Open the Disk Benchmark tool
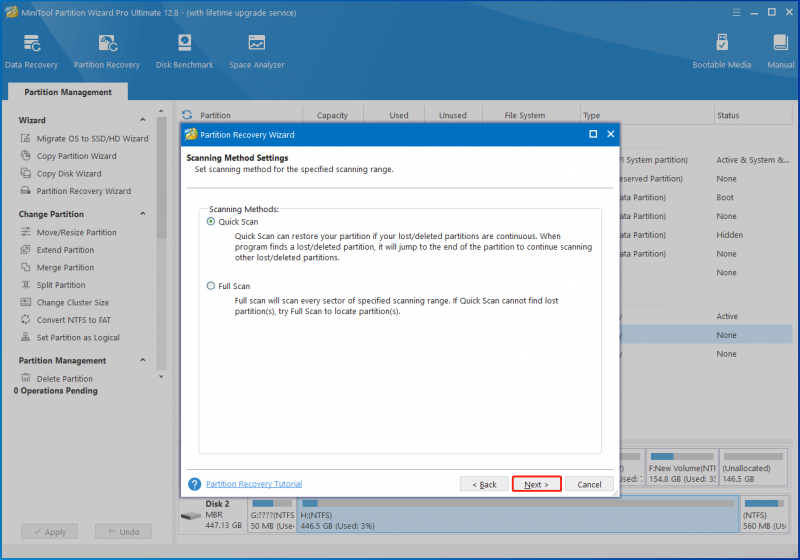800x560 pixels. 184,51
